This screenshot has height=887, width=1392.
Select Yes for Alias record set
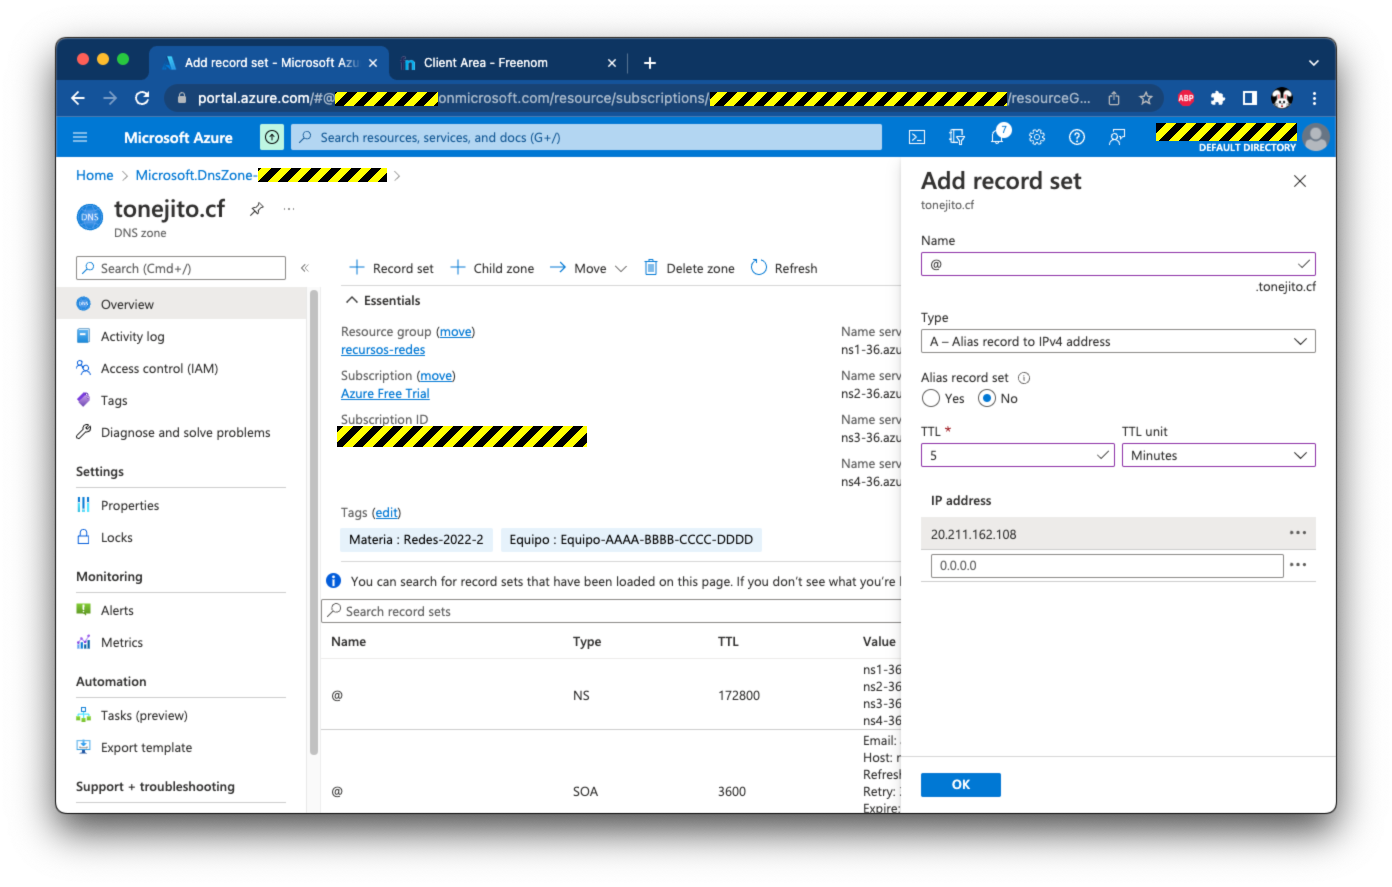(x=932, y=399)
